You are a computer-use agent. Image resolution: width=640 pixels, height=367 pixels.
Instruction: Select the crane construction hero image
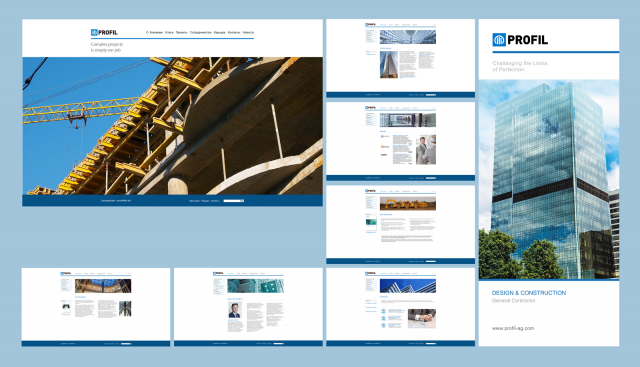click(x=172, y=126)
